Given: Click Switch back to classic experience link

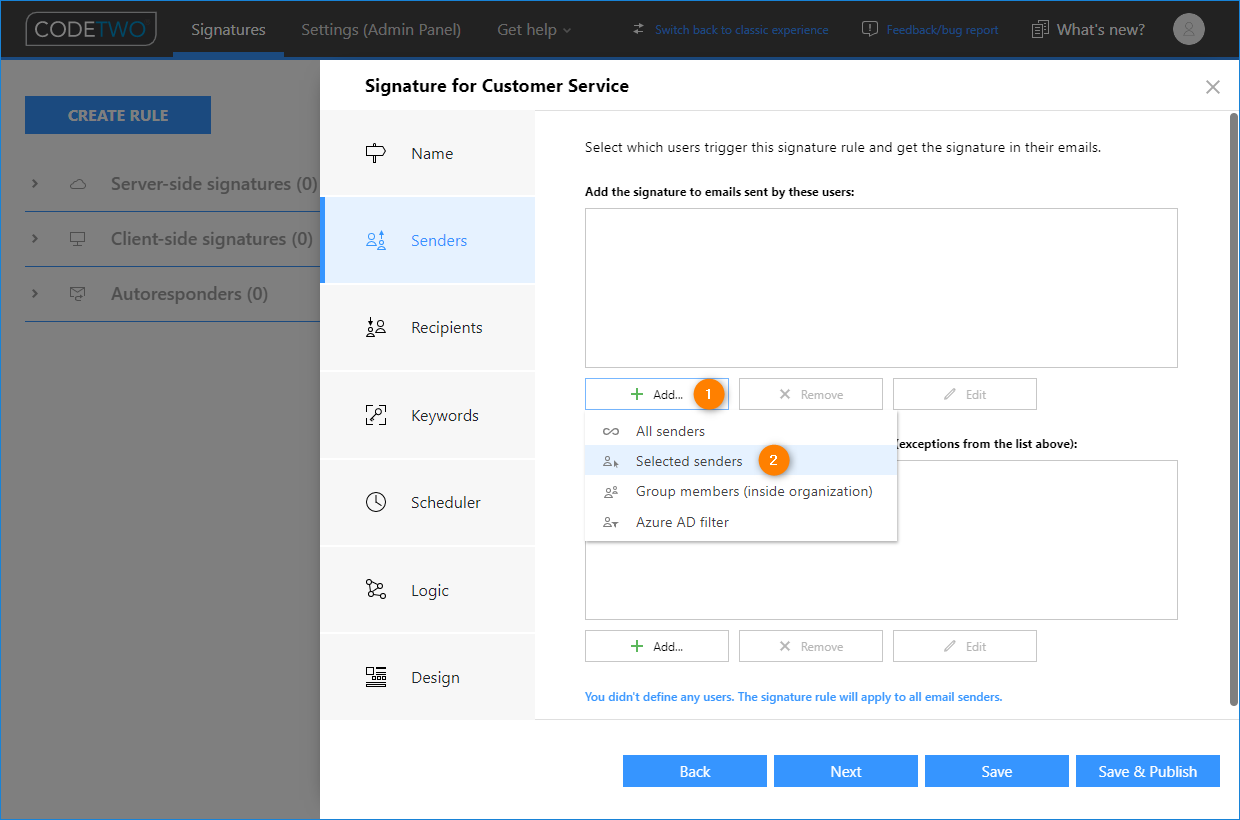Looking at the screenshot, I should coord(741,30).
